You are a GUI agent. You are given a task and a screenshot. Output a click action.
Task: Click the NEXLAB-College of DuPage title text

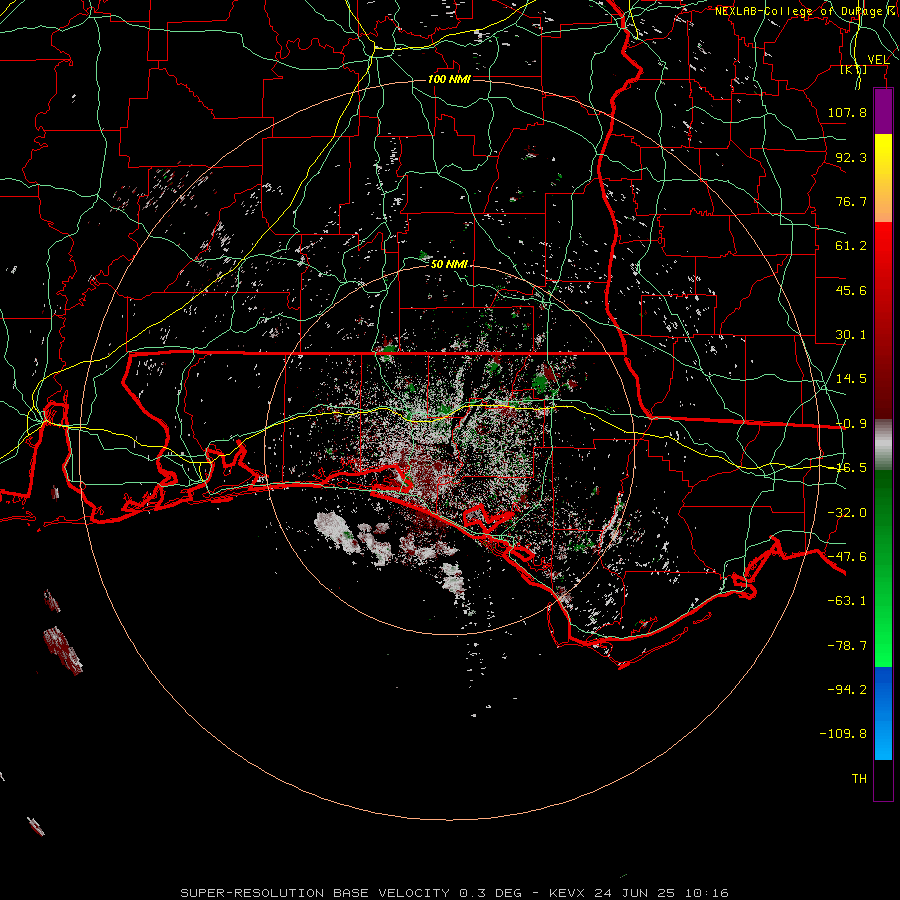click(x=803, y=11)
